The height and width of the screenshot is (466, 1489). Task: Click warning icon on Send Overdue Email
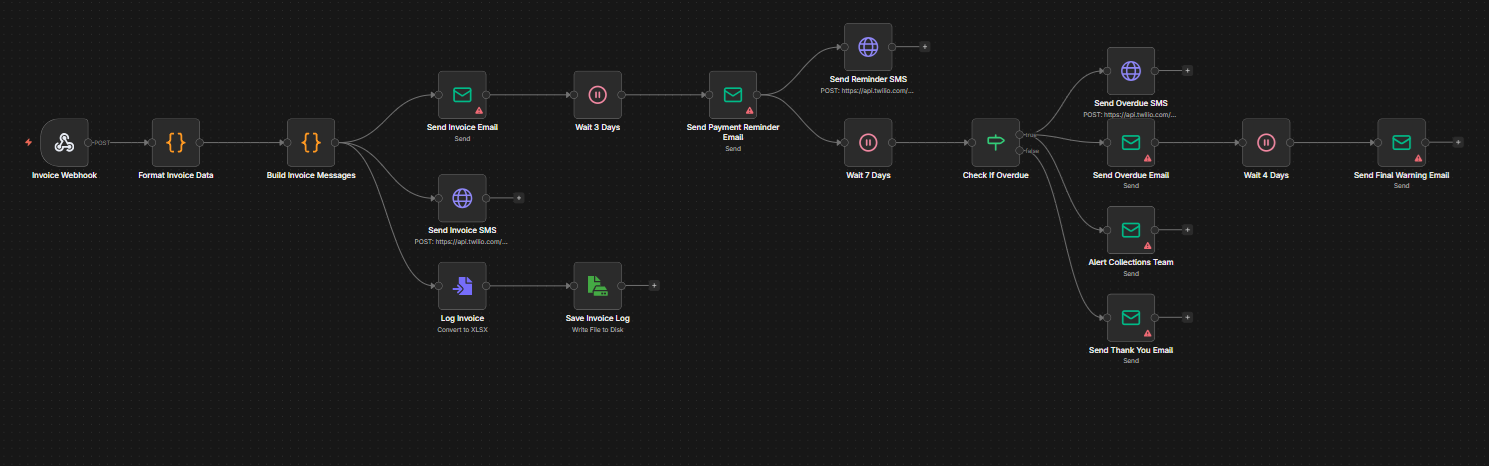[x=1148, y=158]
